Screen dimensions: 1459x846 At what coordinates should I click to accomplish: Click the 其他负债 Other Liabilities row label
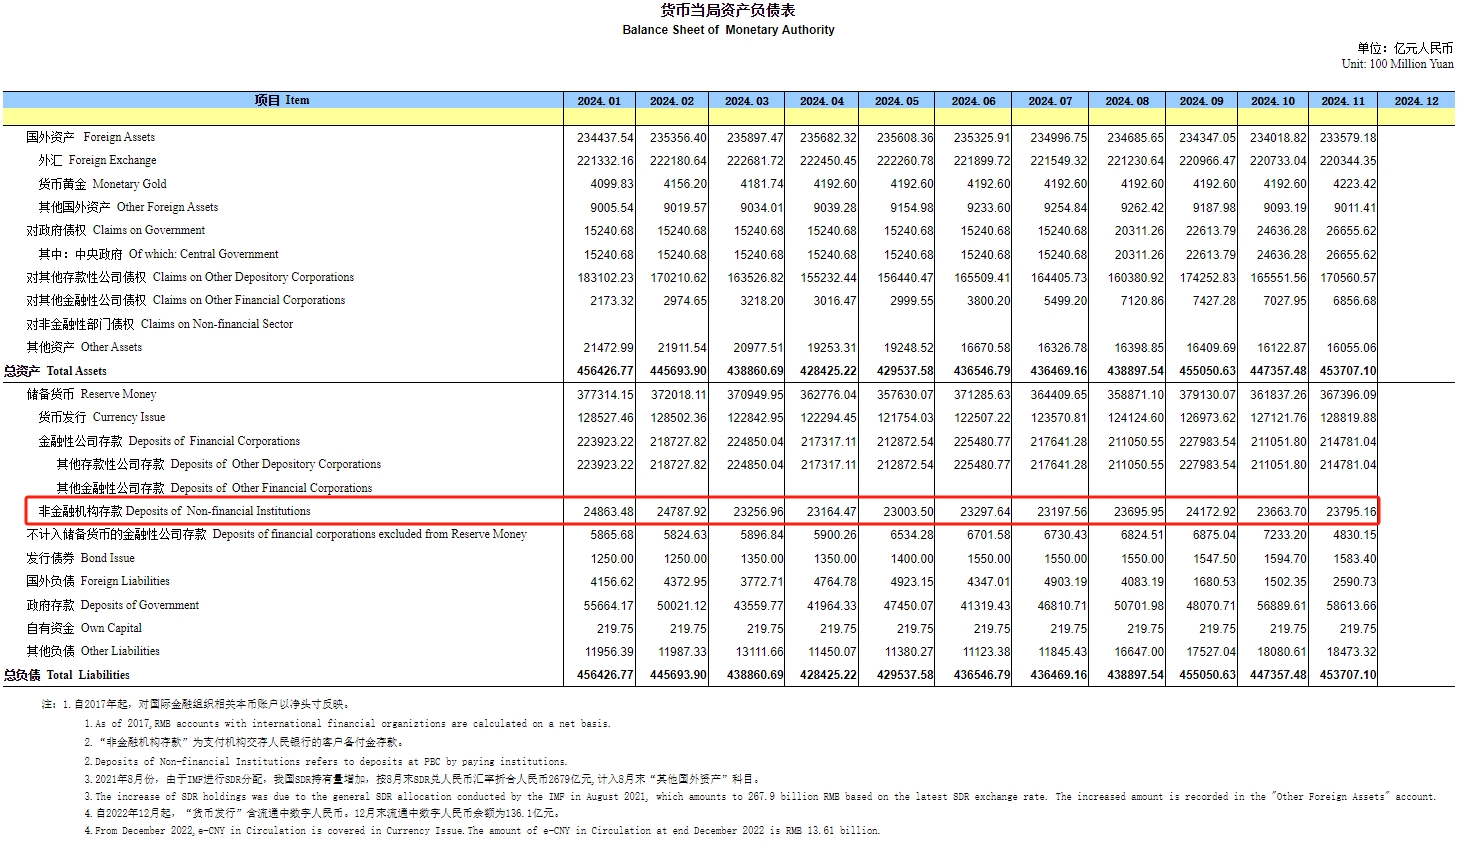coord(93,651)
